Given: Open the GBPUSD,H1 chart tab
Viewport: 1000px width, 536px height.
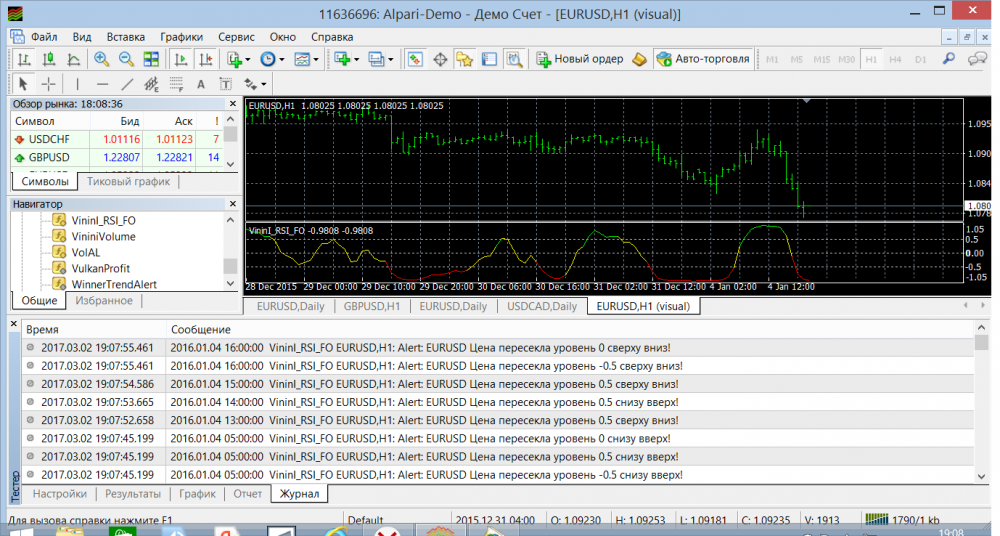Looking at the screenshot, I should click(372, 306).
